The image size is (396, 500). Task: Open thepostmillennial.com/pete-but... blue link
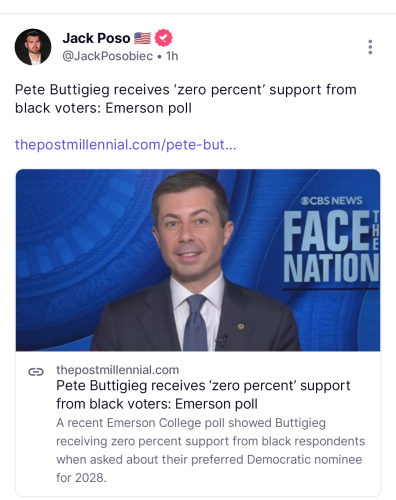pyautogui.click(x=126, y=145)
